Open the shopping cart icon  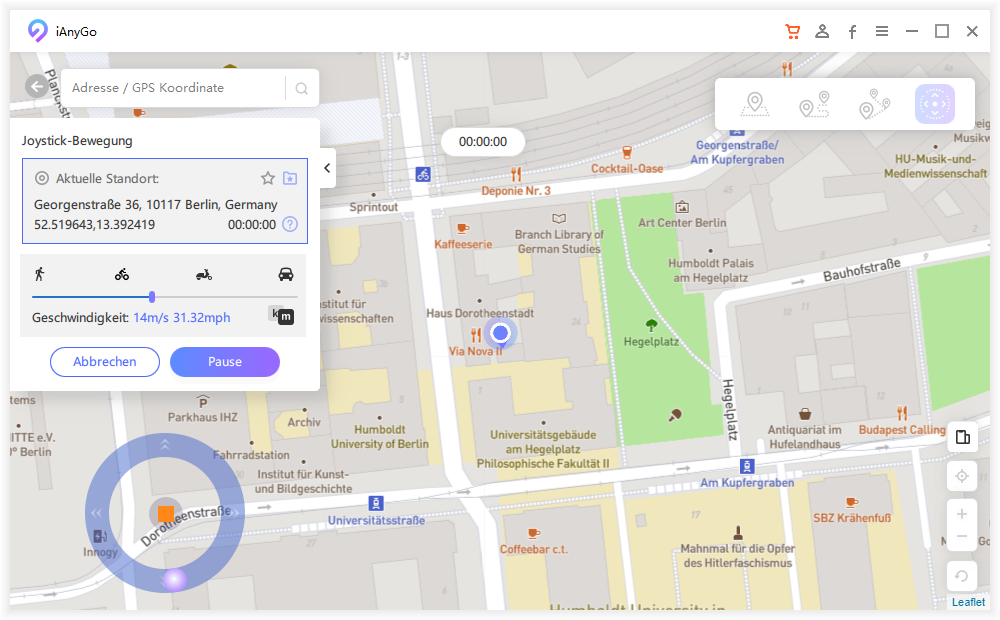792,31
